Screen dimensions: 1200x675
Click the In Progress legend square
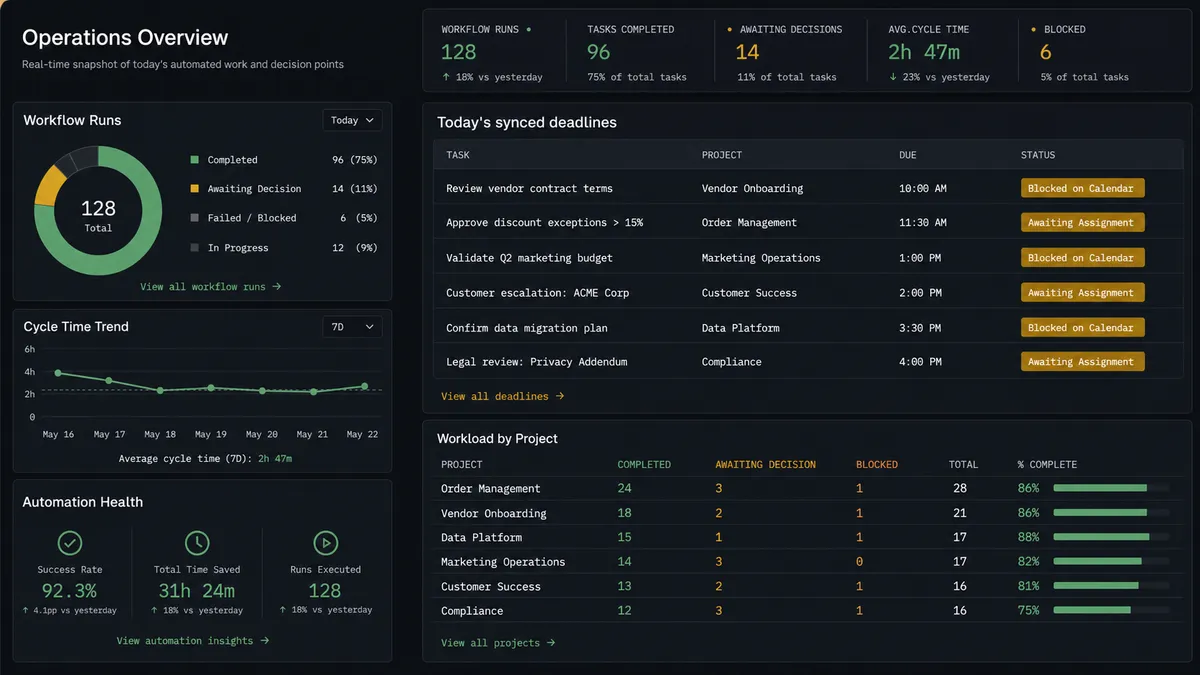pos(194,248)
